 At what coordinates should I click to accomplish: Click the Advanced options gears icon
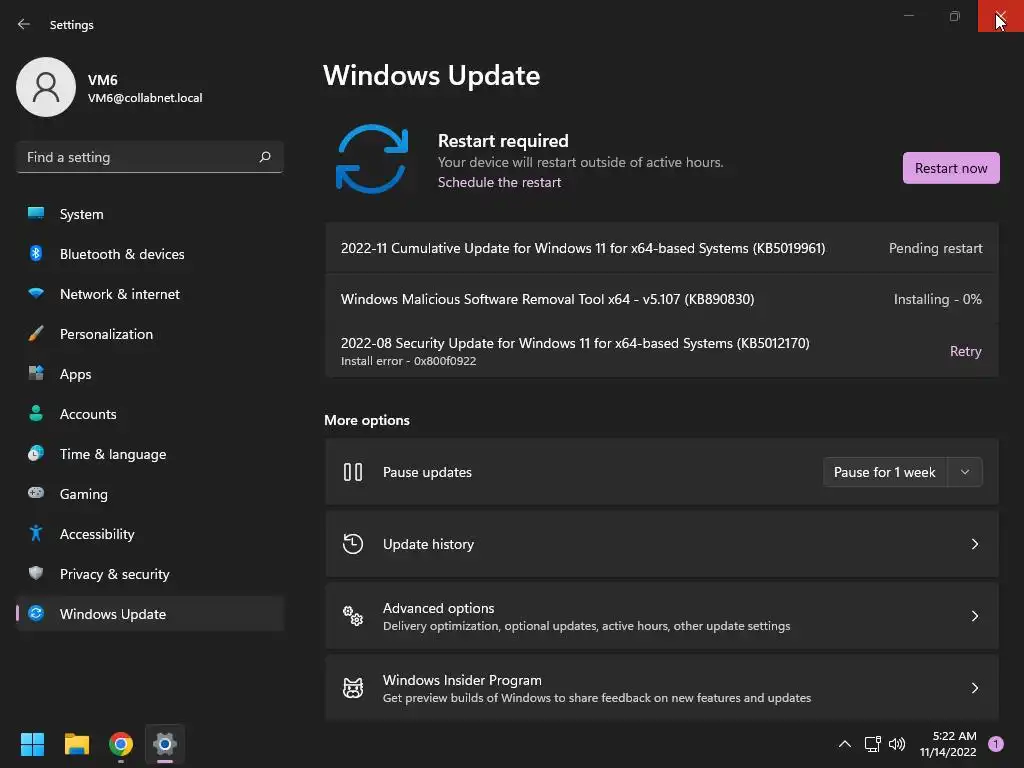click(x=353, y=616)
